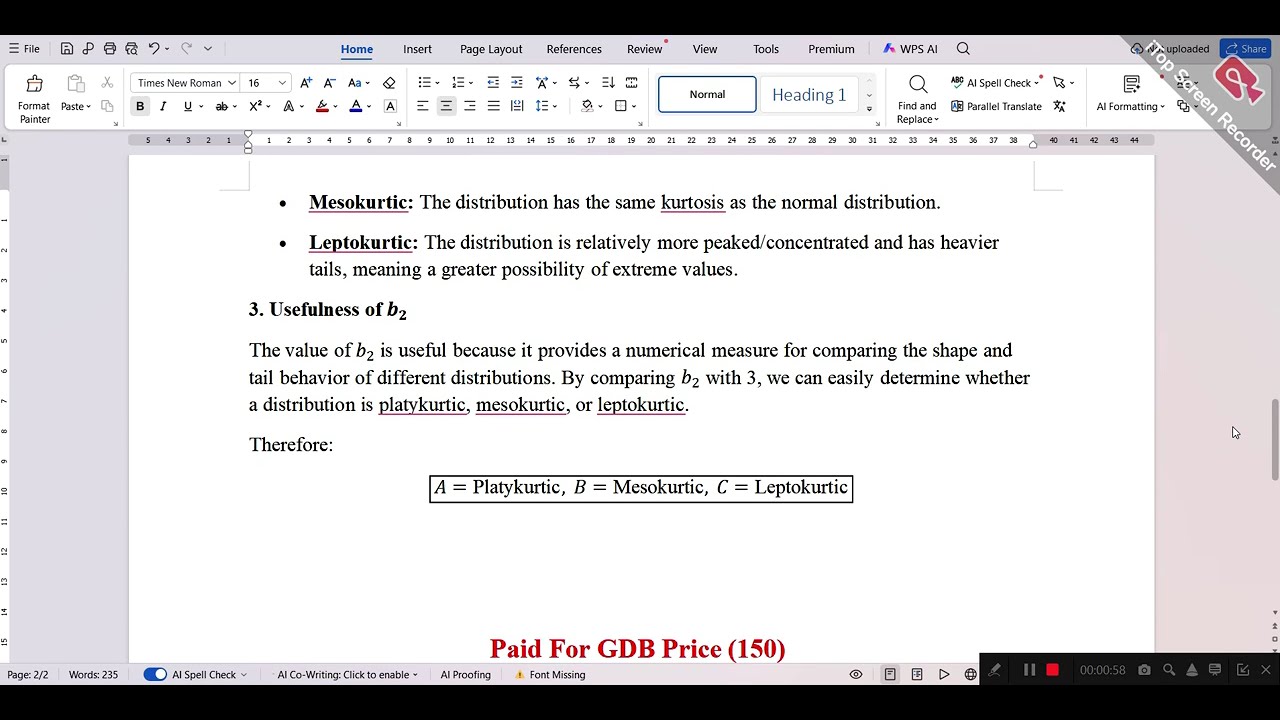Image resolution: width=1280 pixels, height=720 pixels.
Task: Expand AI Co-Writing status bar dropdown
Action: 415,674
